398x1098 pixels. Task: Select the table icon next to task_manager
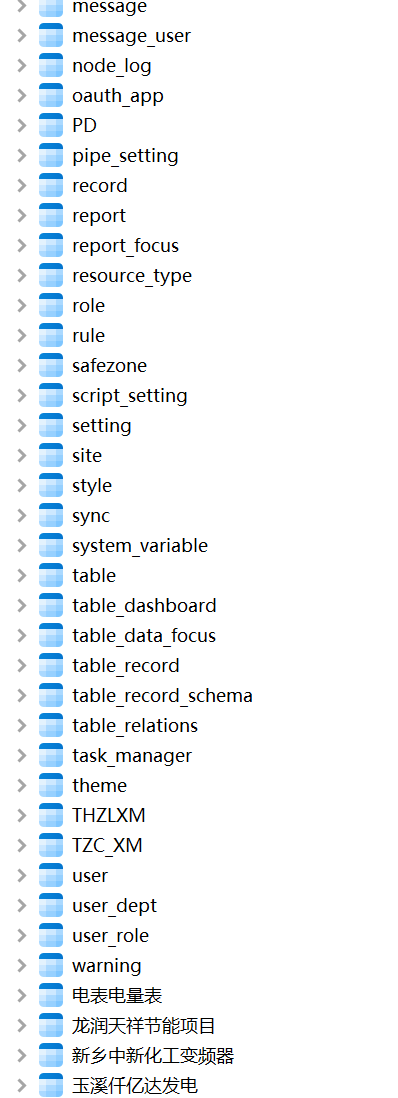coord(51,756)
